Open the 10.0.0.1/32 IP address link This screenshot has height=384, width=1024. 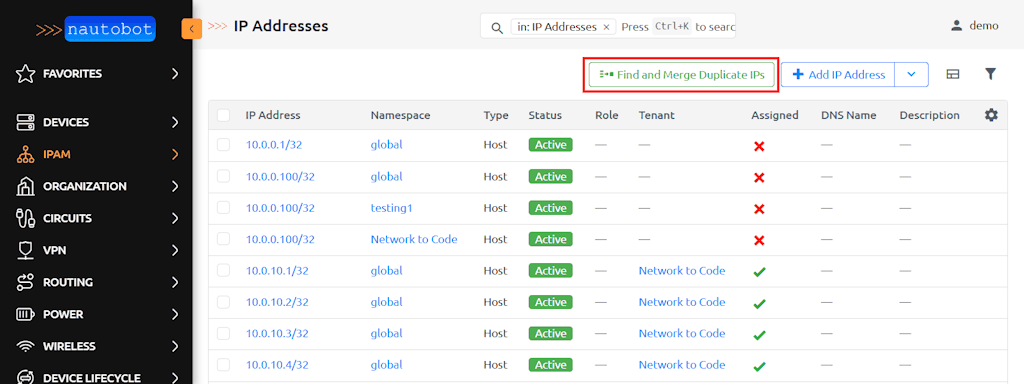pos(274,145)
